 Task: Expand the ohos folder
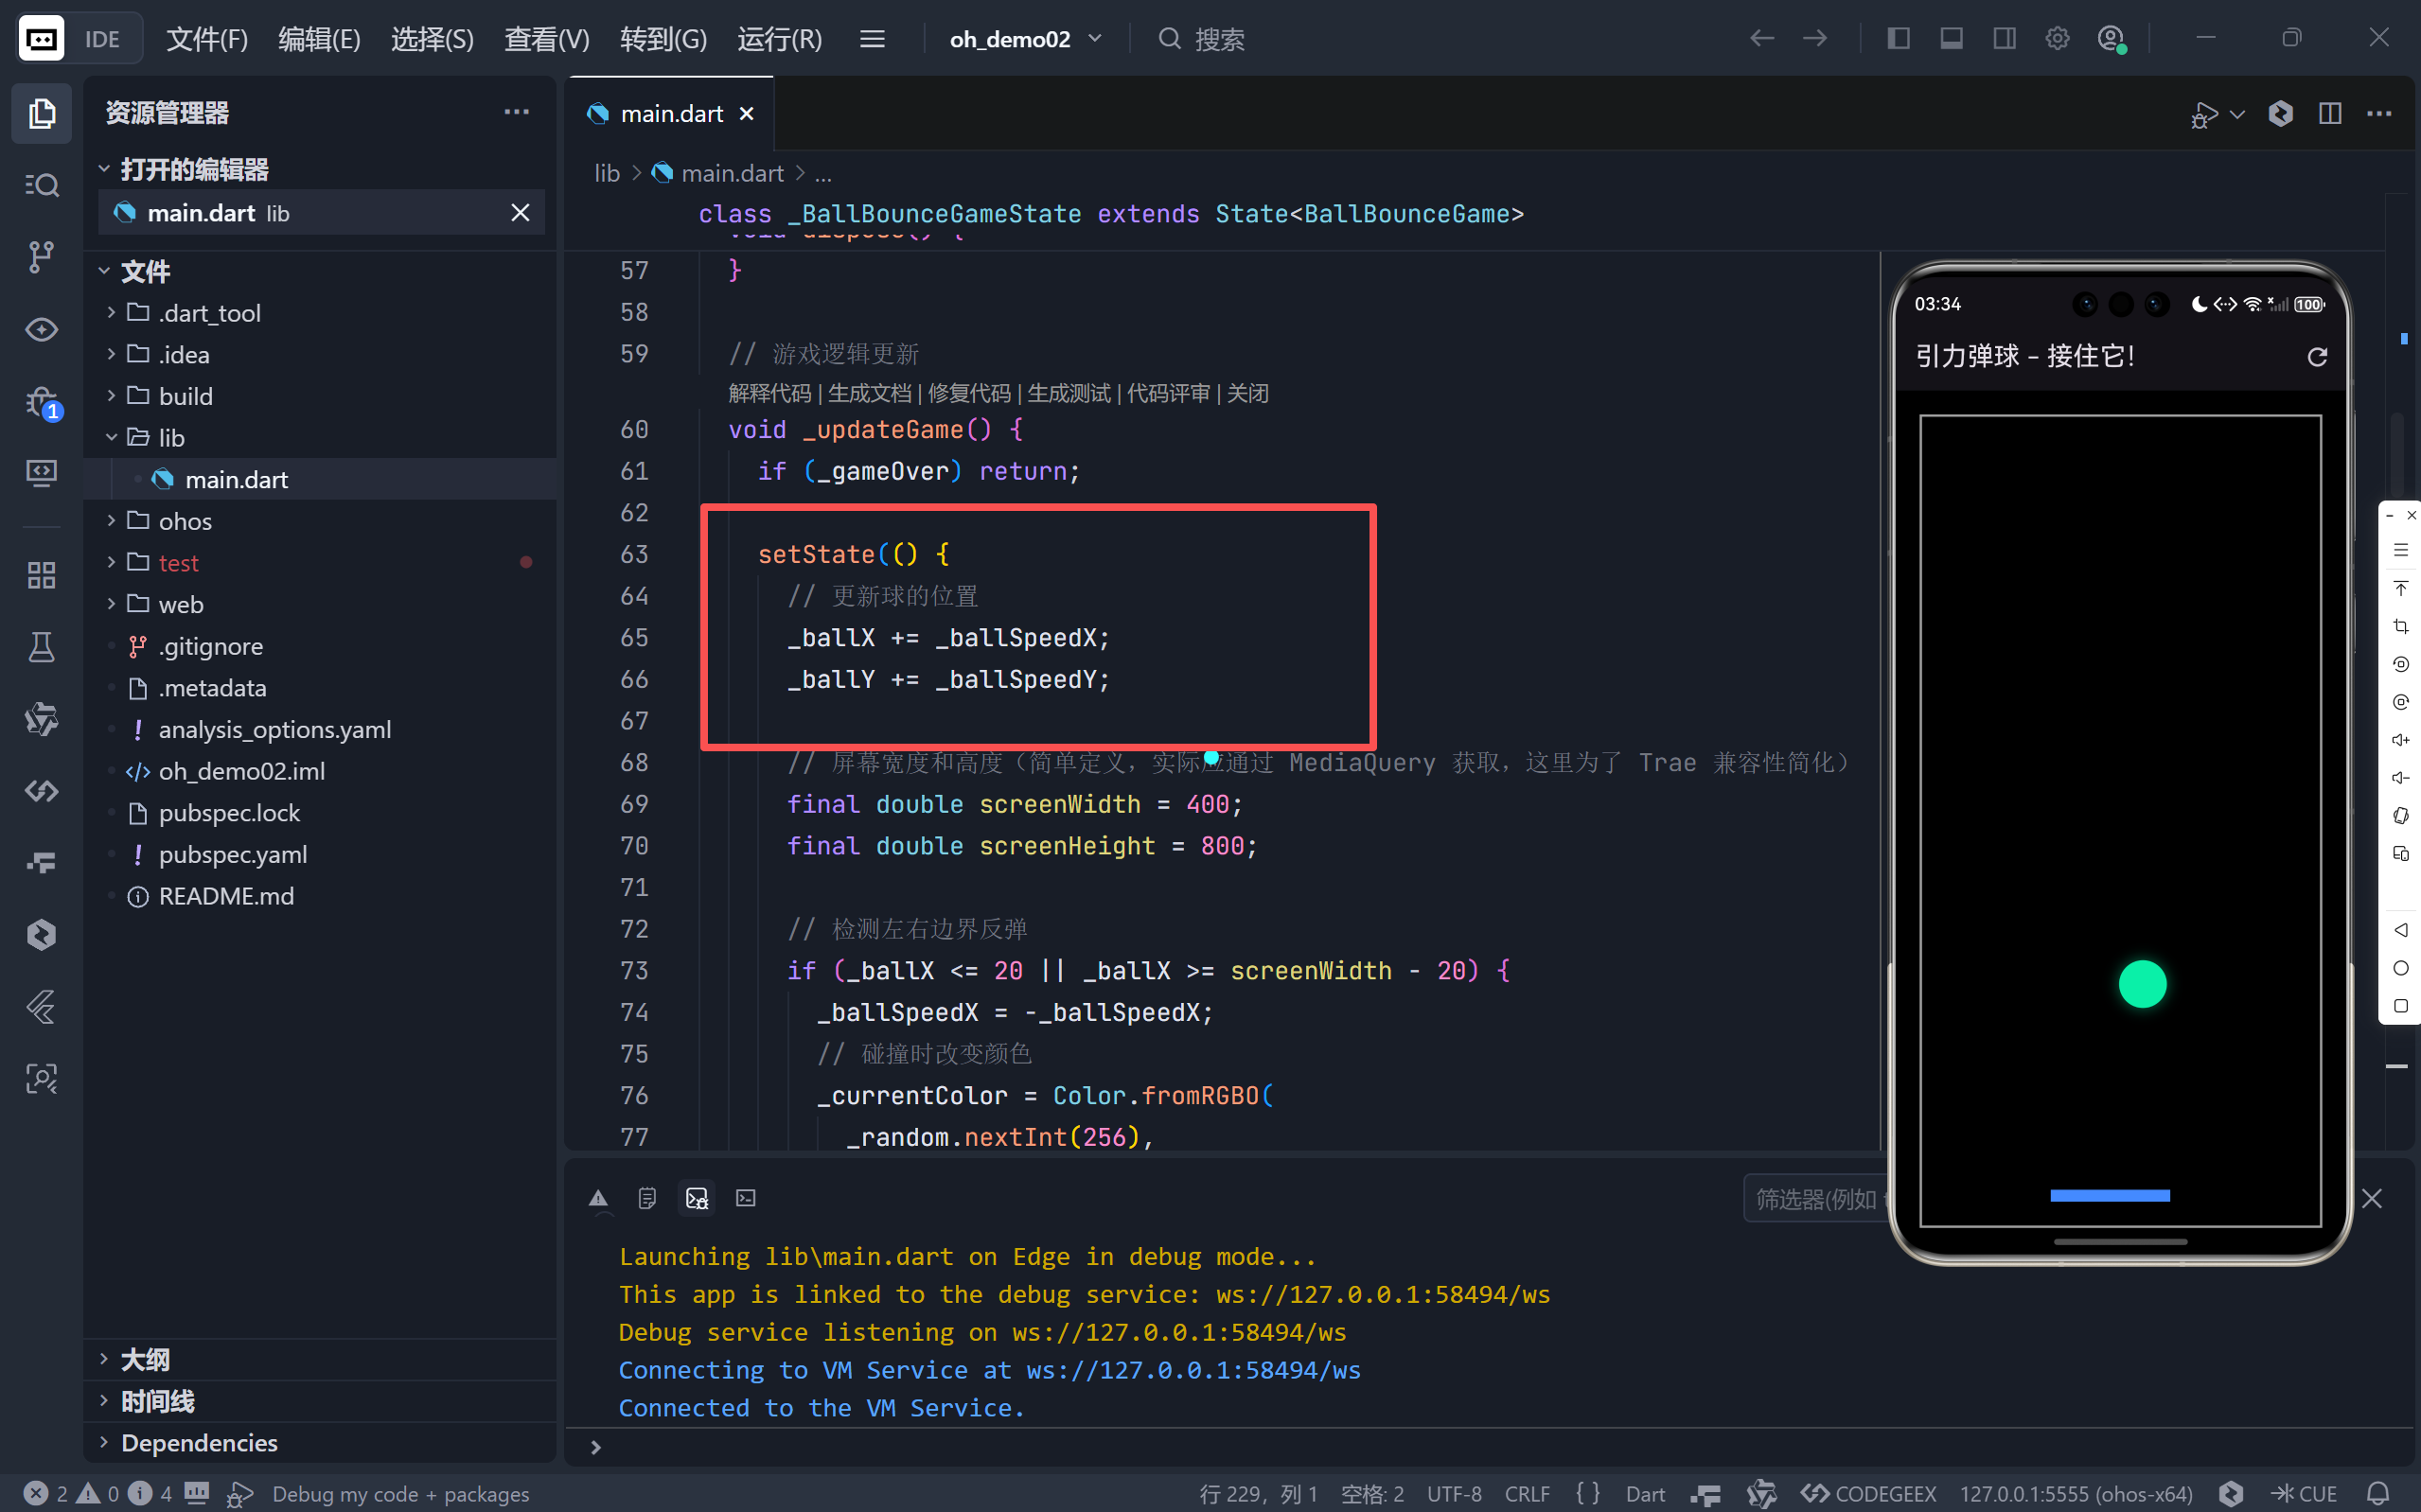tap(185, 521)
